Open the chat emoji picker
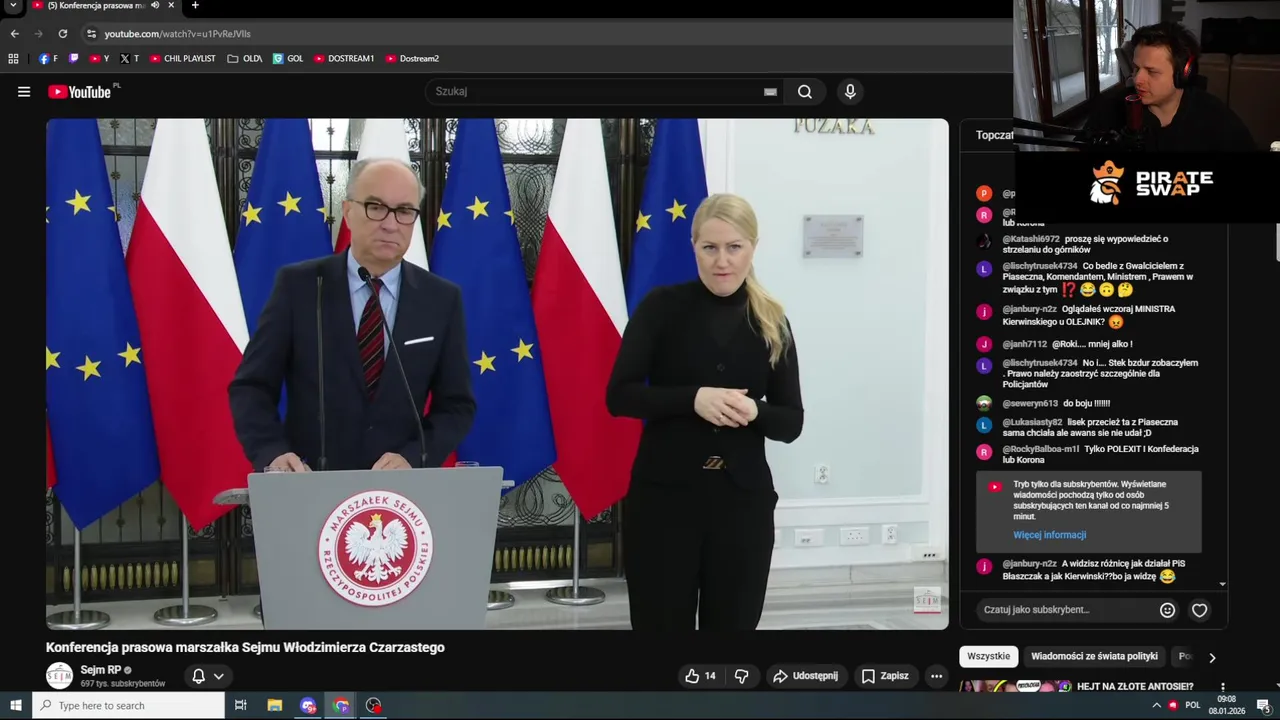Screen dimensions: 1280x720 [x=1167, y=610]
